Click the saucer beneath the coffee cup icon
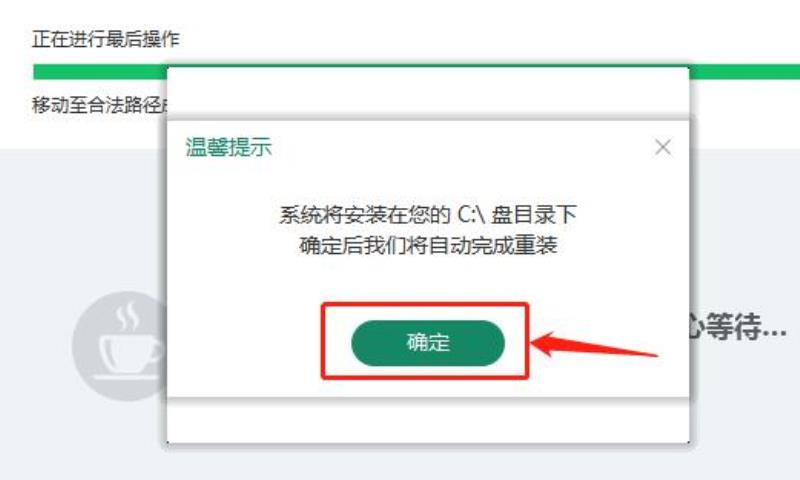800x480 pixels. tap(129, 377)
